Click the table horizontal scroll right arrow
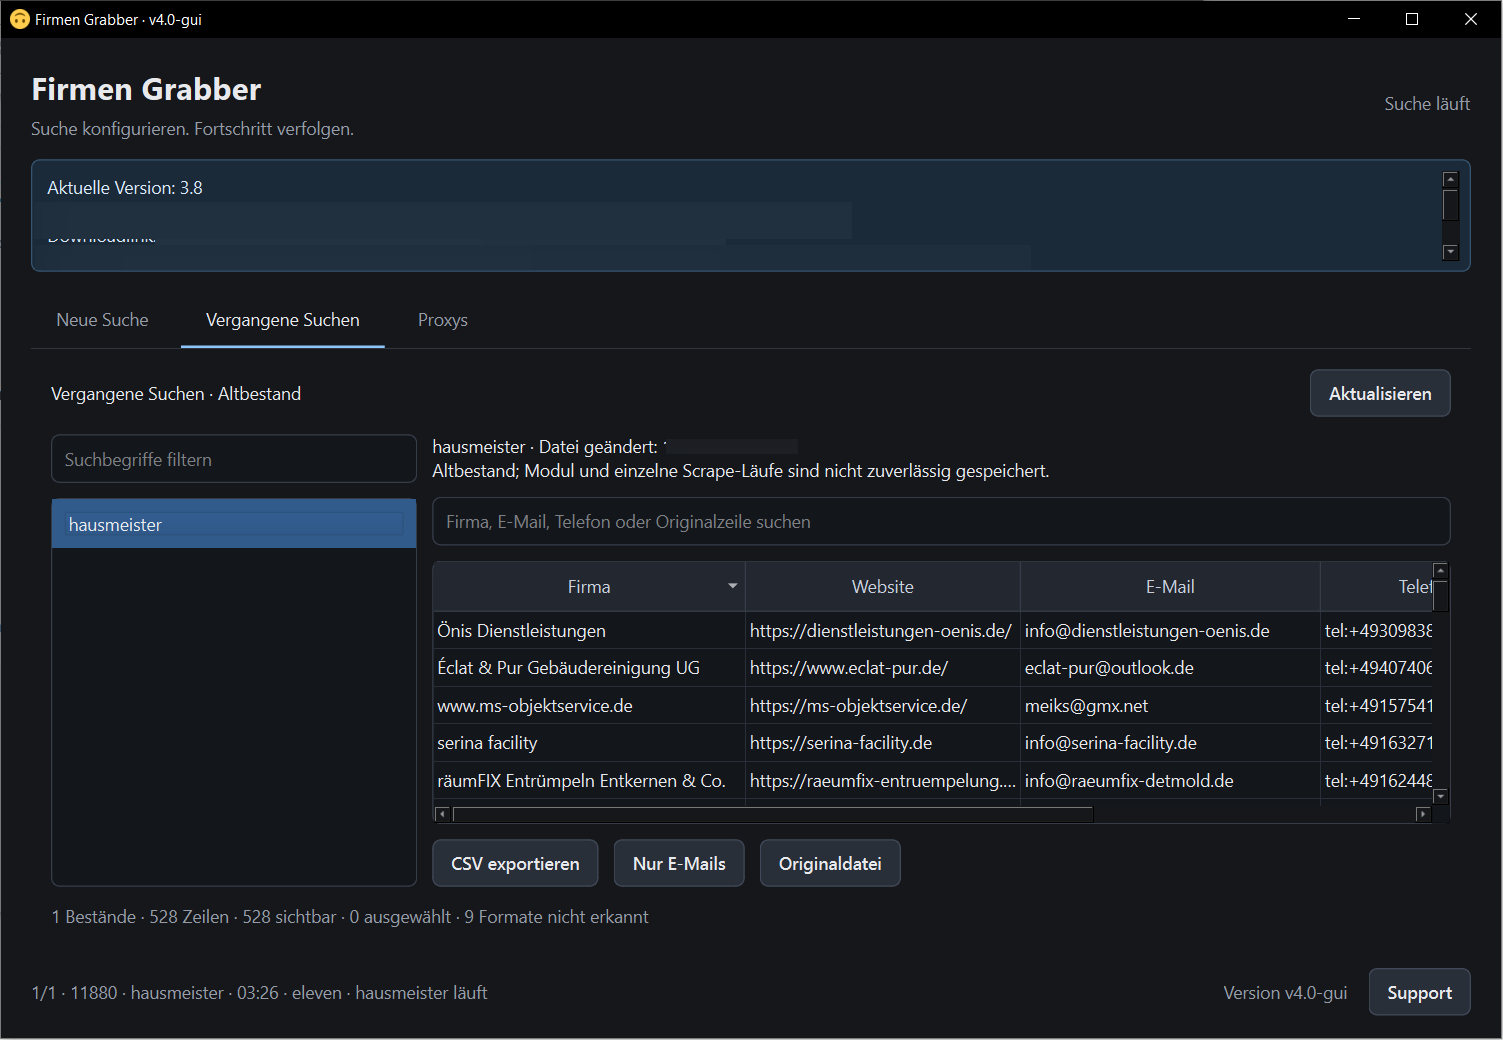This screenshot has width=1503, height=1040. click(x=1423, y=814)
